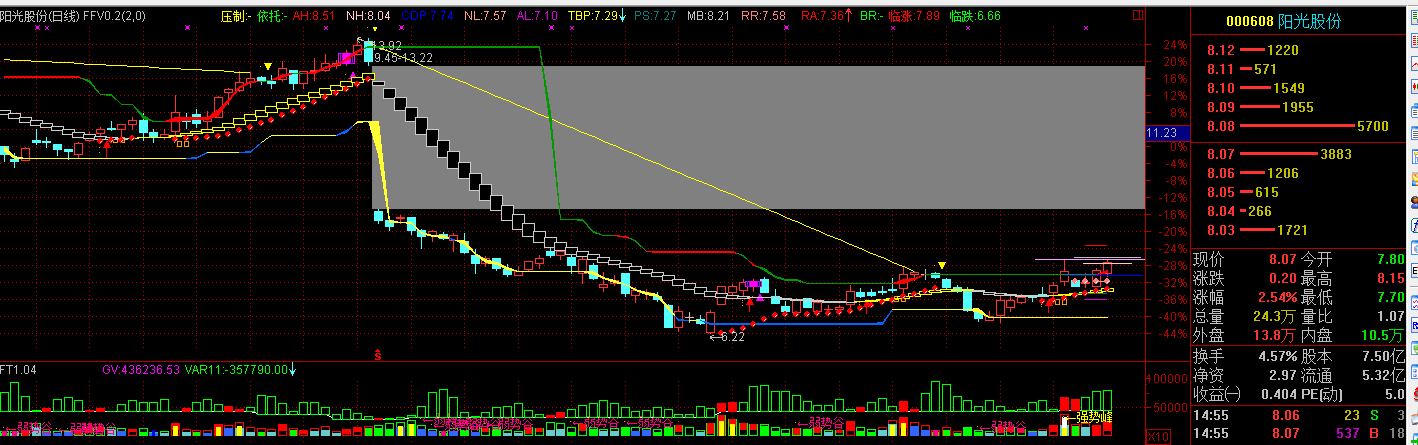Click the PE(动) 5.0 field
The width and height of the screenshot is (1418, 445).
pyautogui.click(x=1353, y=394)
